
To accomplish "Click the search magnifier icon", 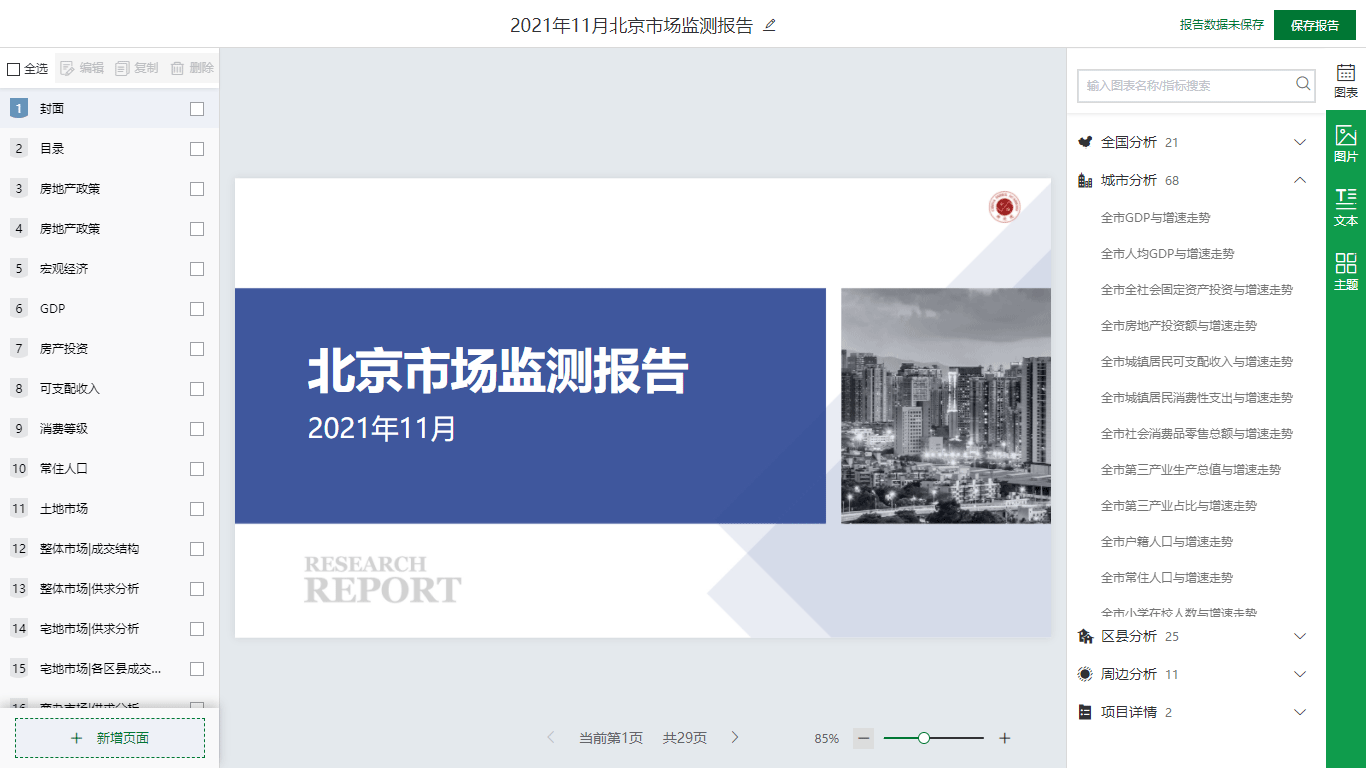I will 1303,84.
